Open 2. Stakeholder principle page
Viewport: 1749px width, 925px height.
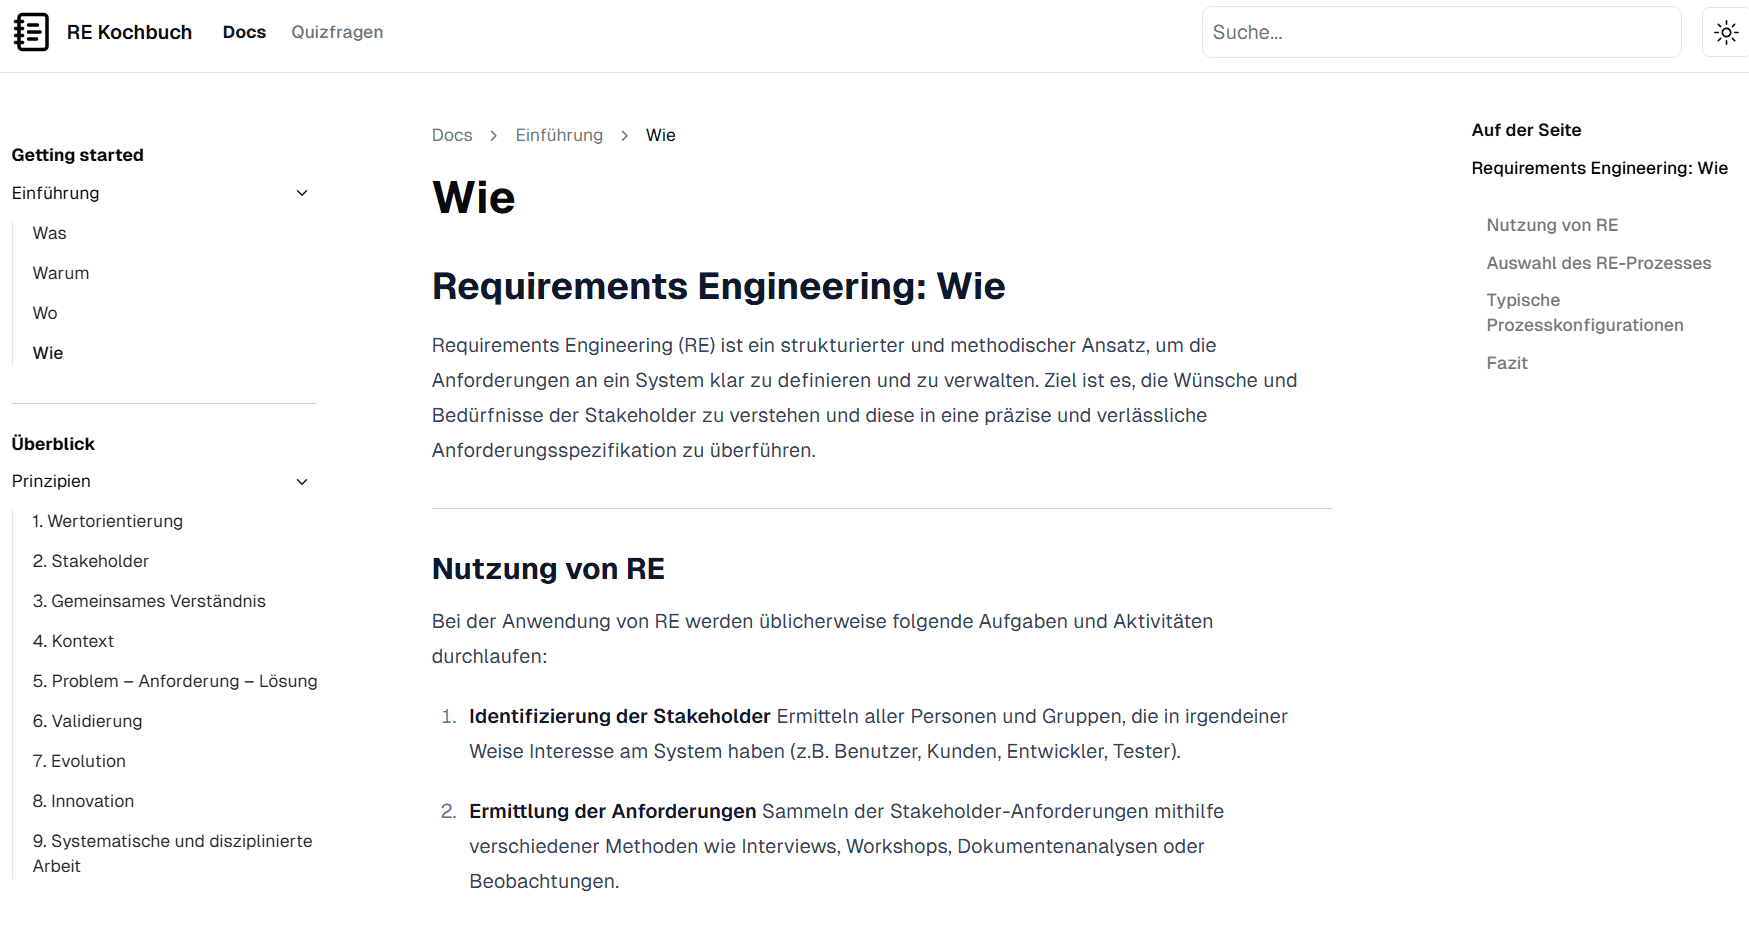click(x=90, y=561)
